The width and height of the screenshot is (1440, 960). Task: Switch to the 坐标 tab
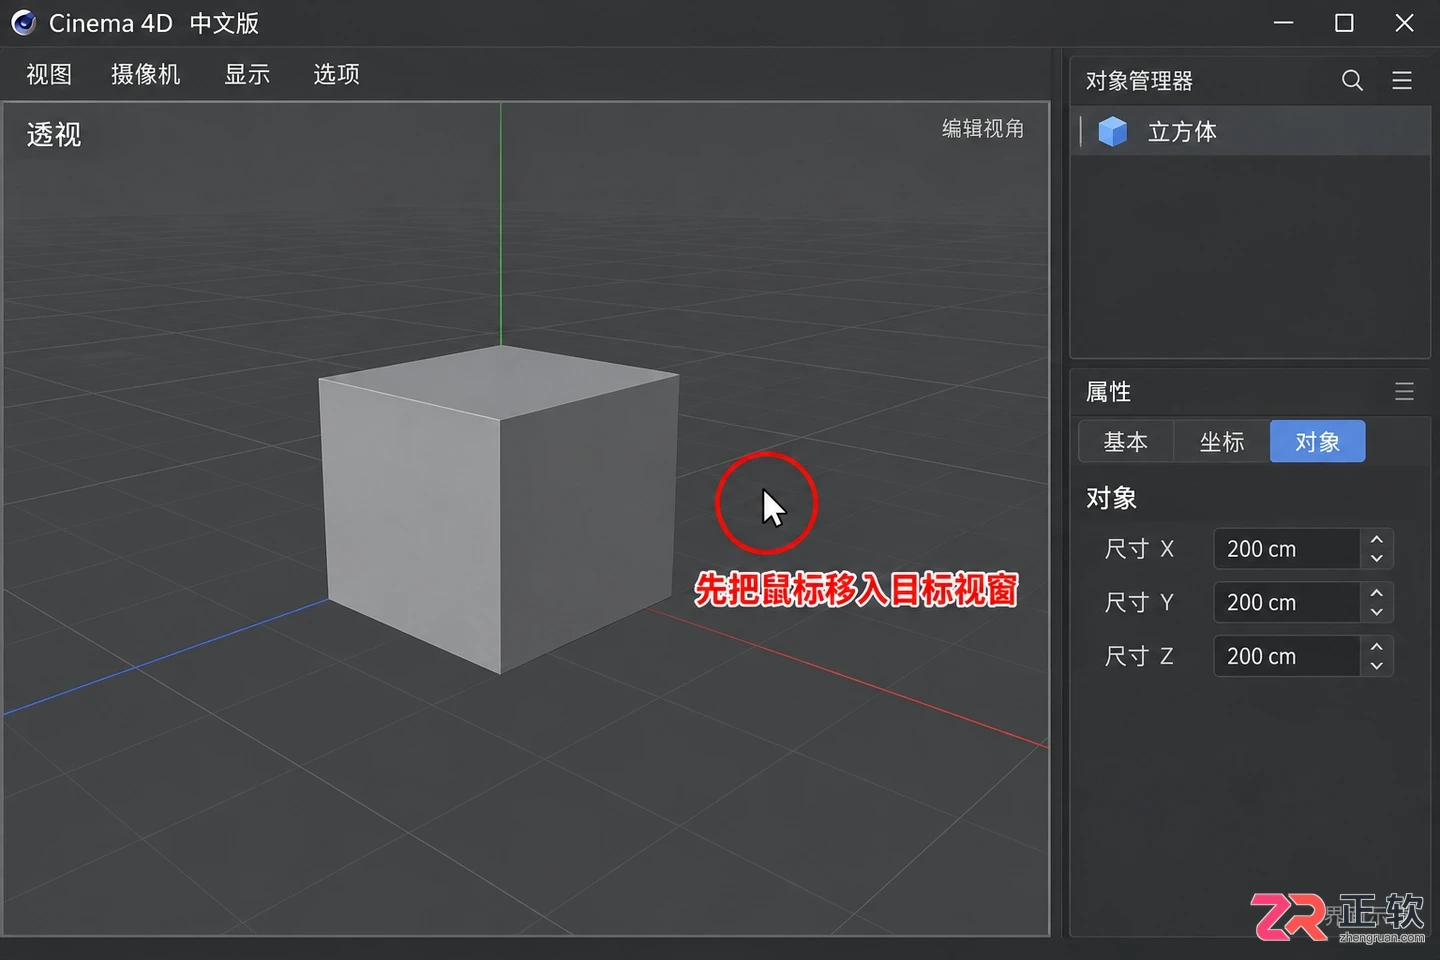click(x=1222, y=442)
